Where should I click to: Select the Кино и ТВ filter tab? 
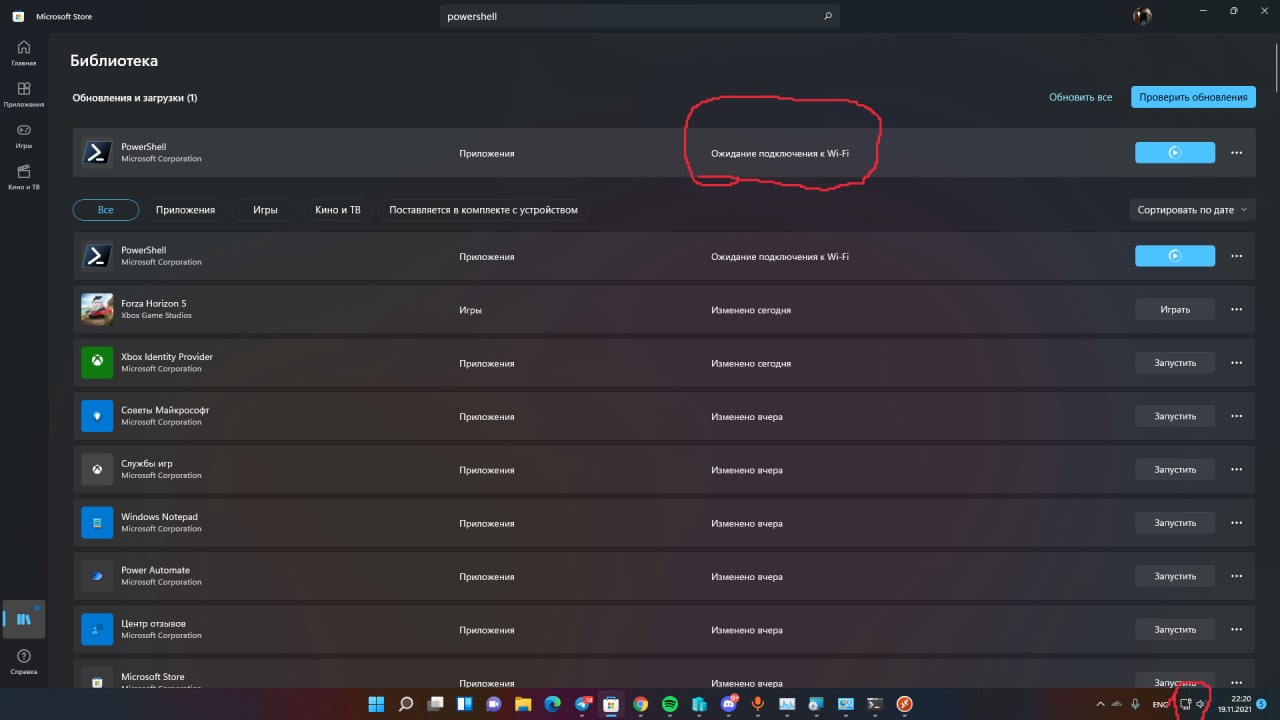click(337, 210)
